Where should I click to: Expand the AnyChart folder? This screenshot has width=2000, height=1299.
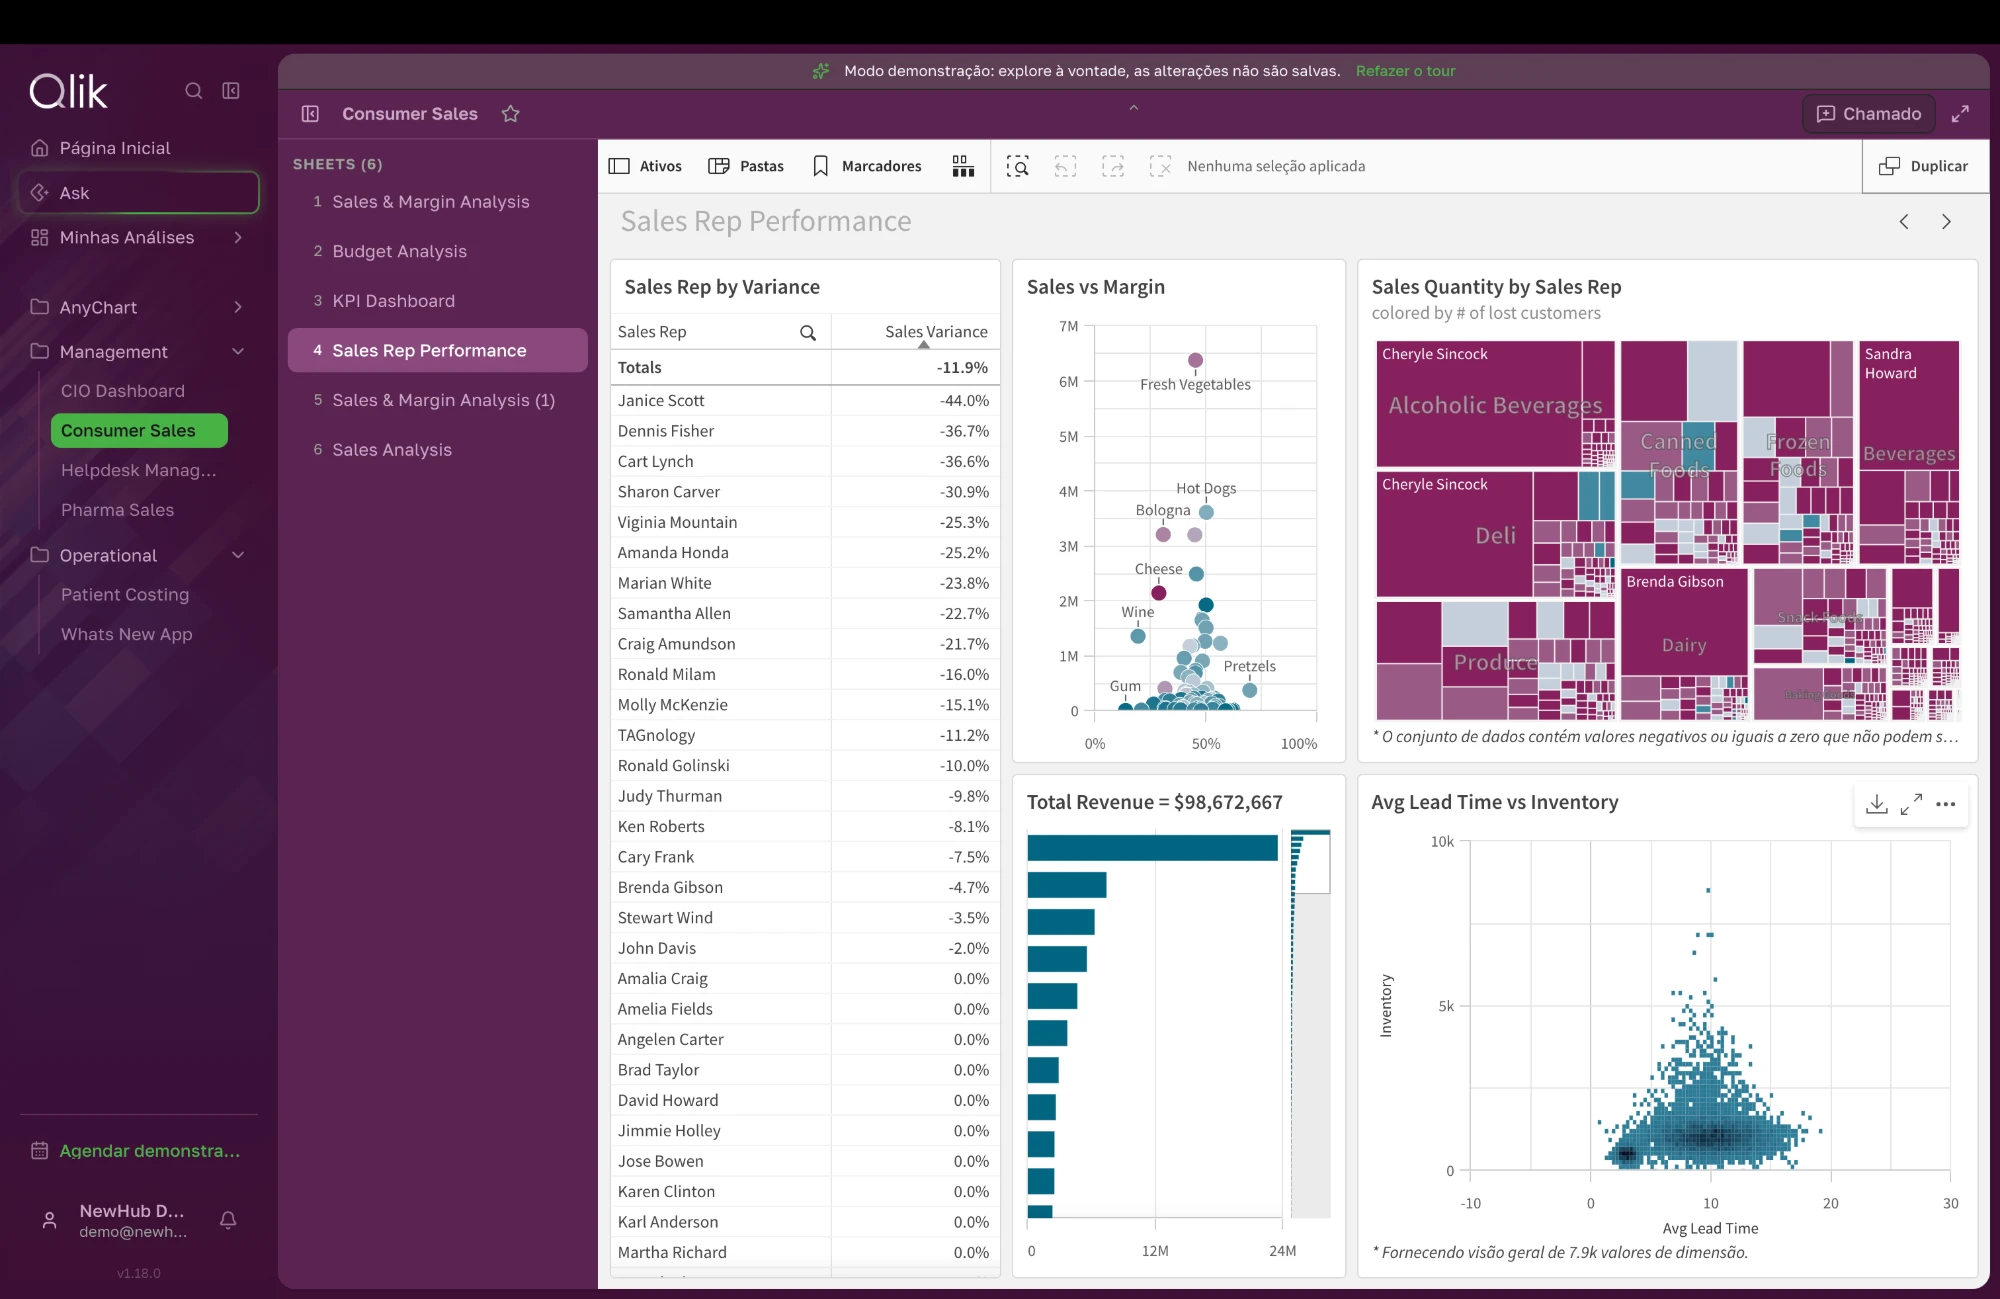click(x=238, y=307)
